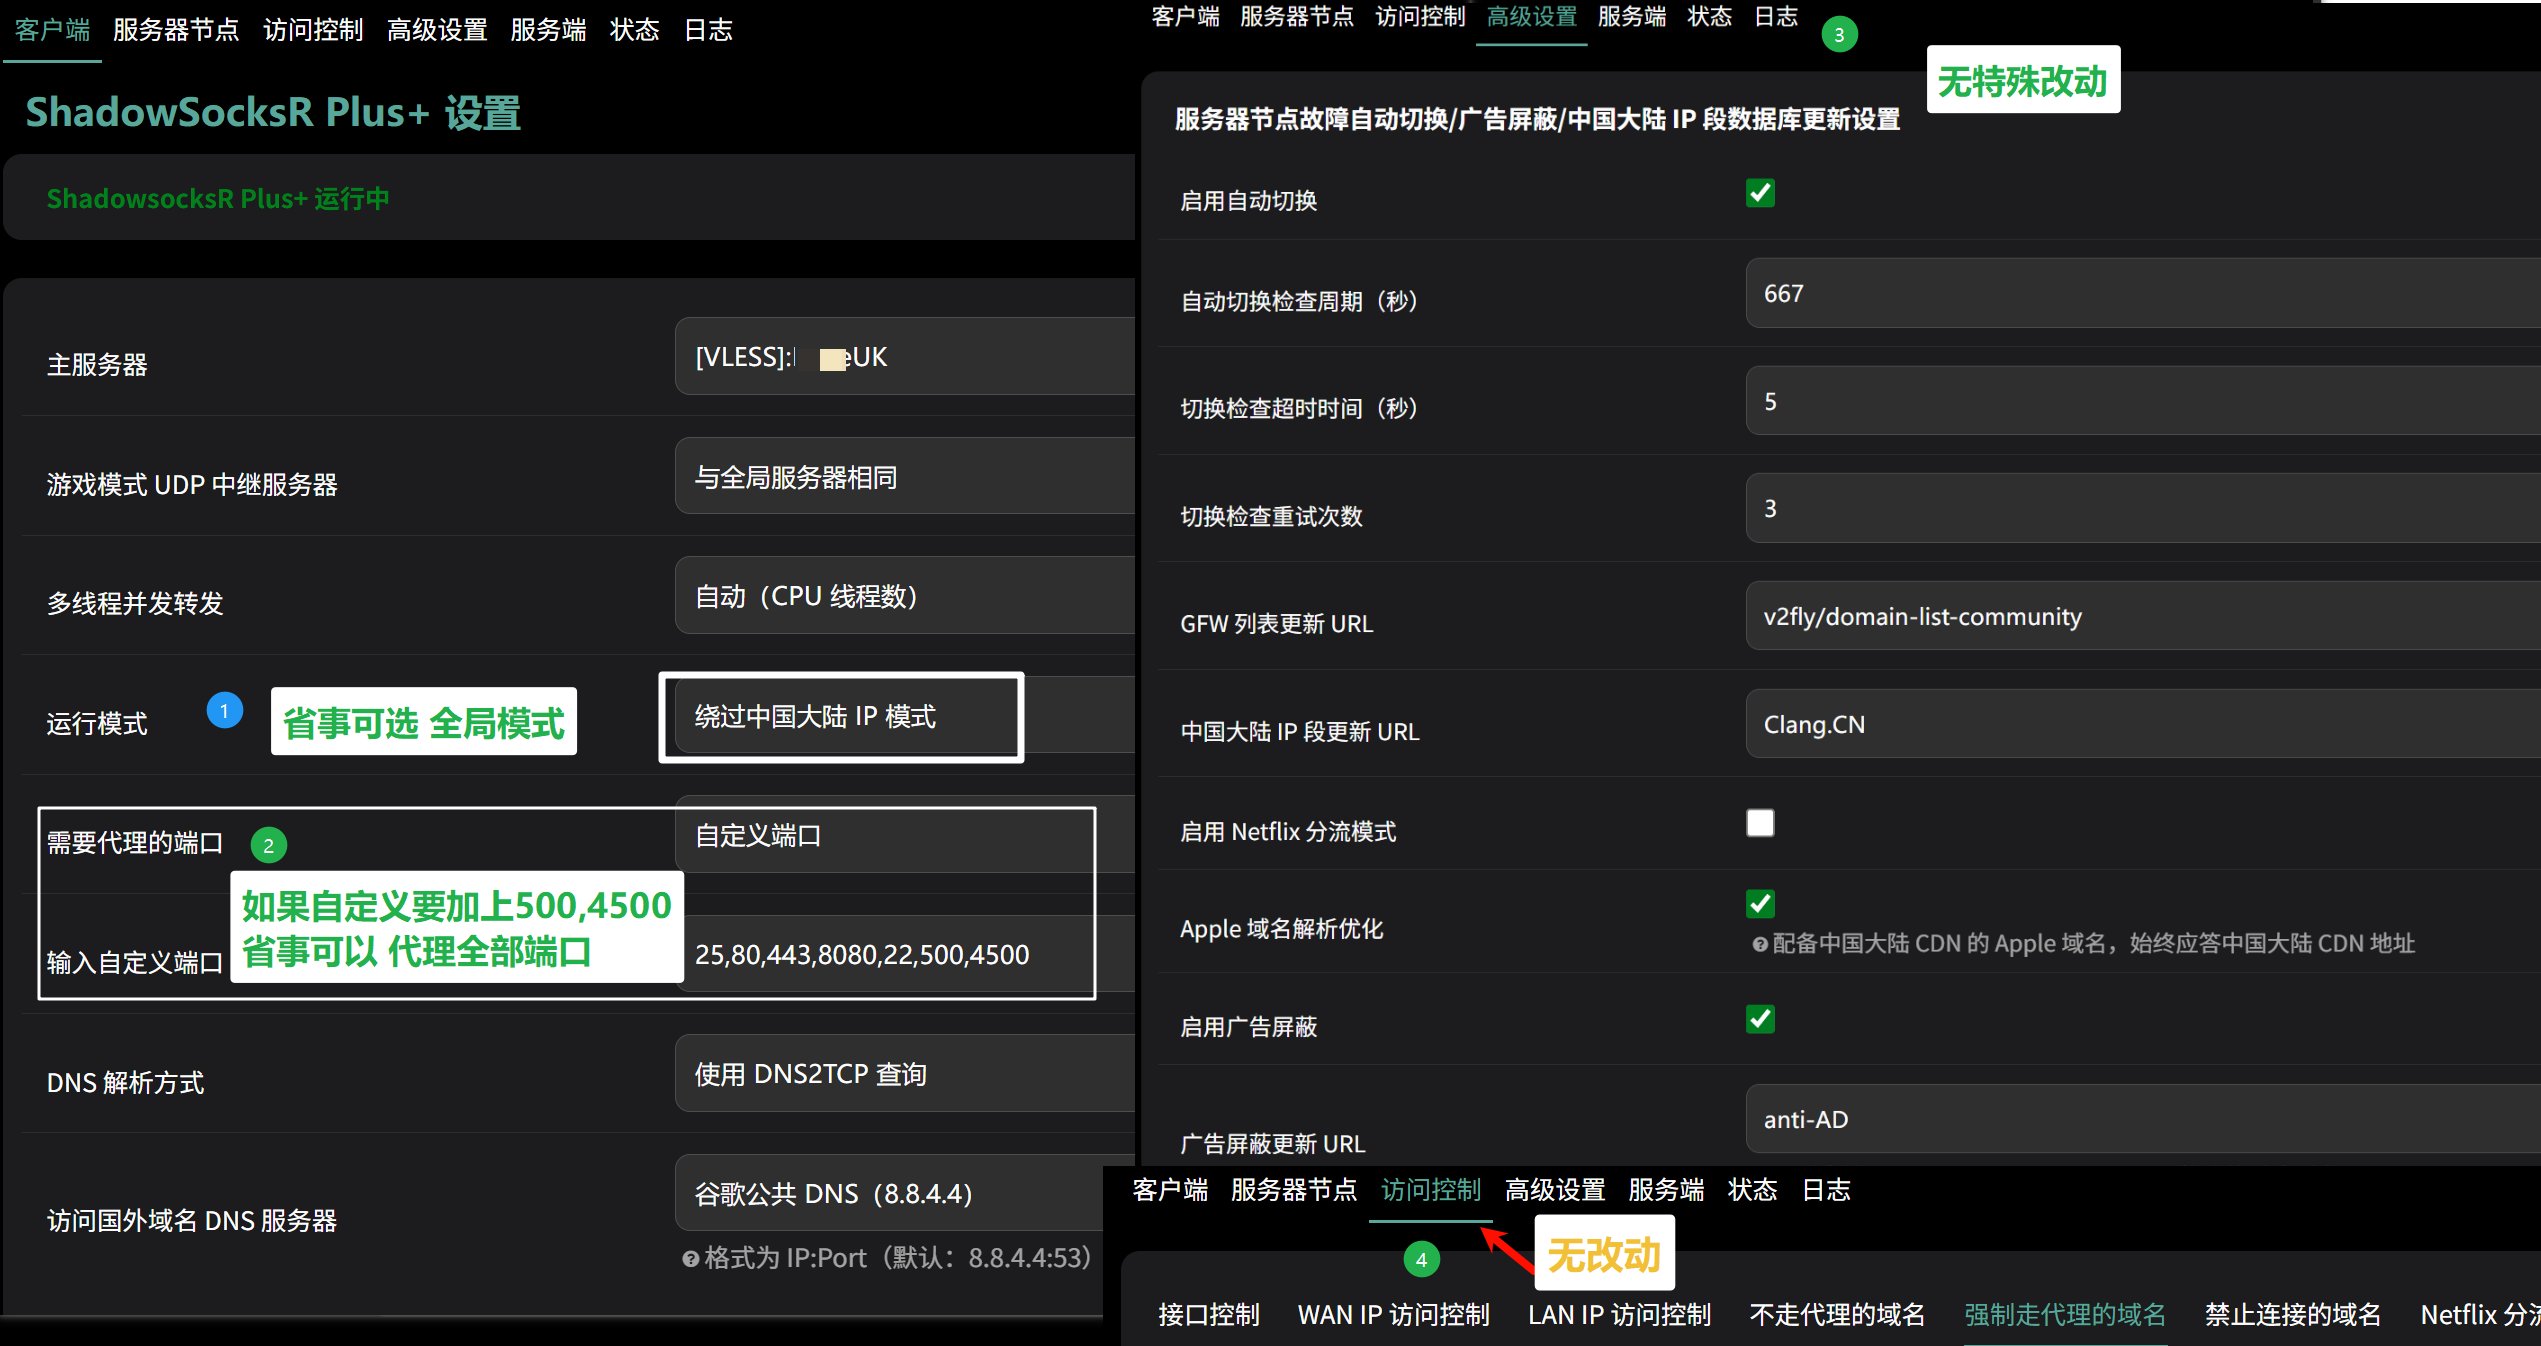Switch to the 服务端 menu item
2541x1346 pixels.
(548, 30)
